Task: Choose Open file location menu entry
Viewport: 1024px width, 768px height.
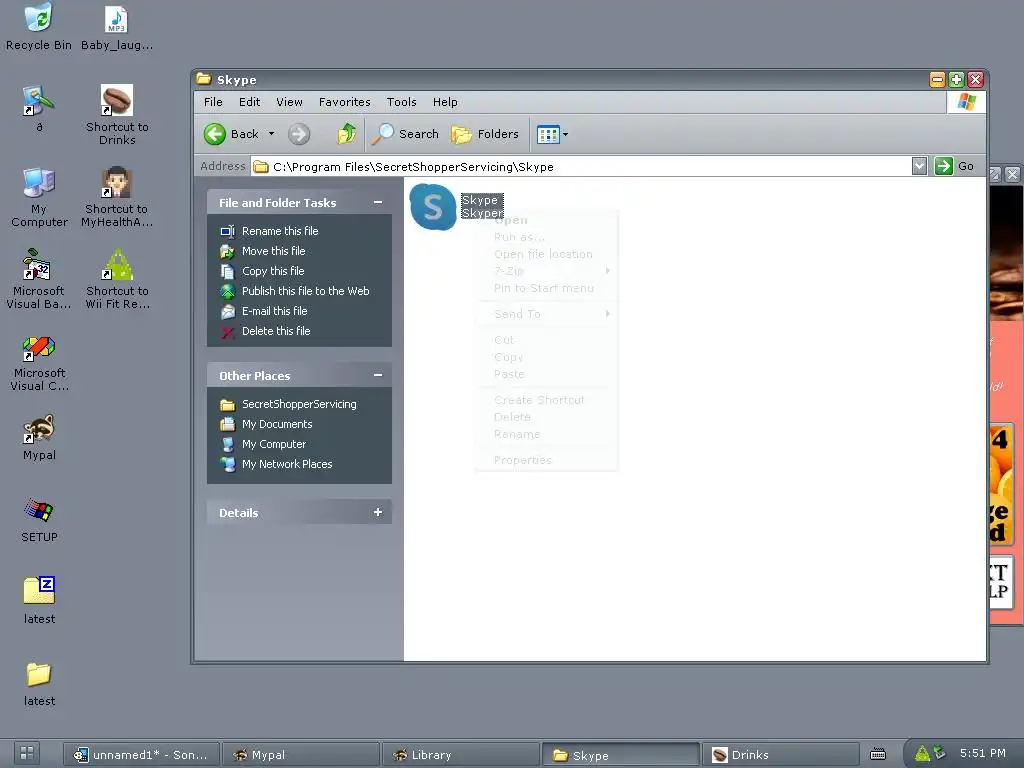Action: click(x=546, y=254)
